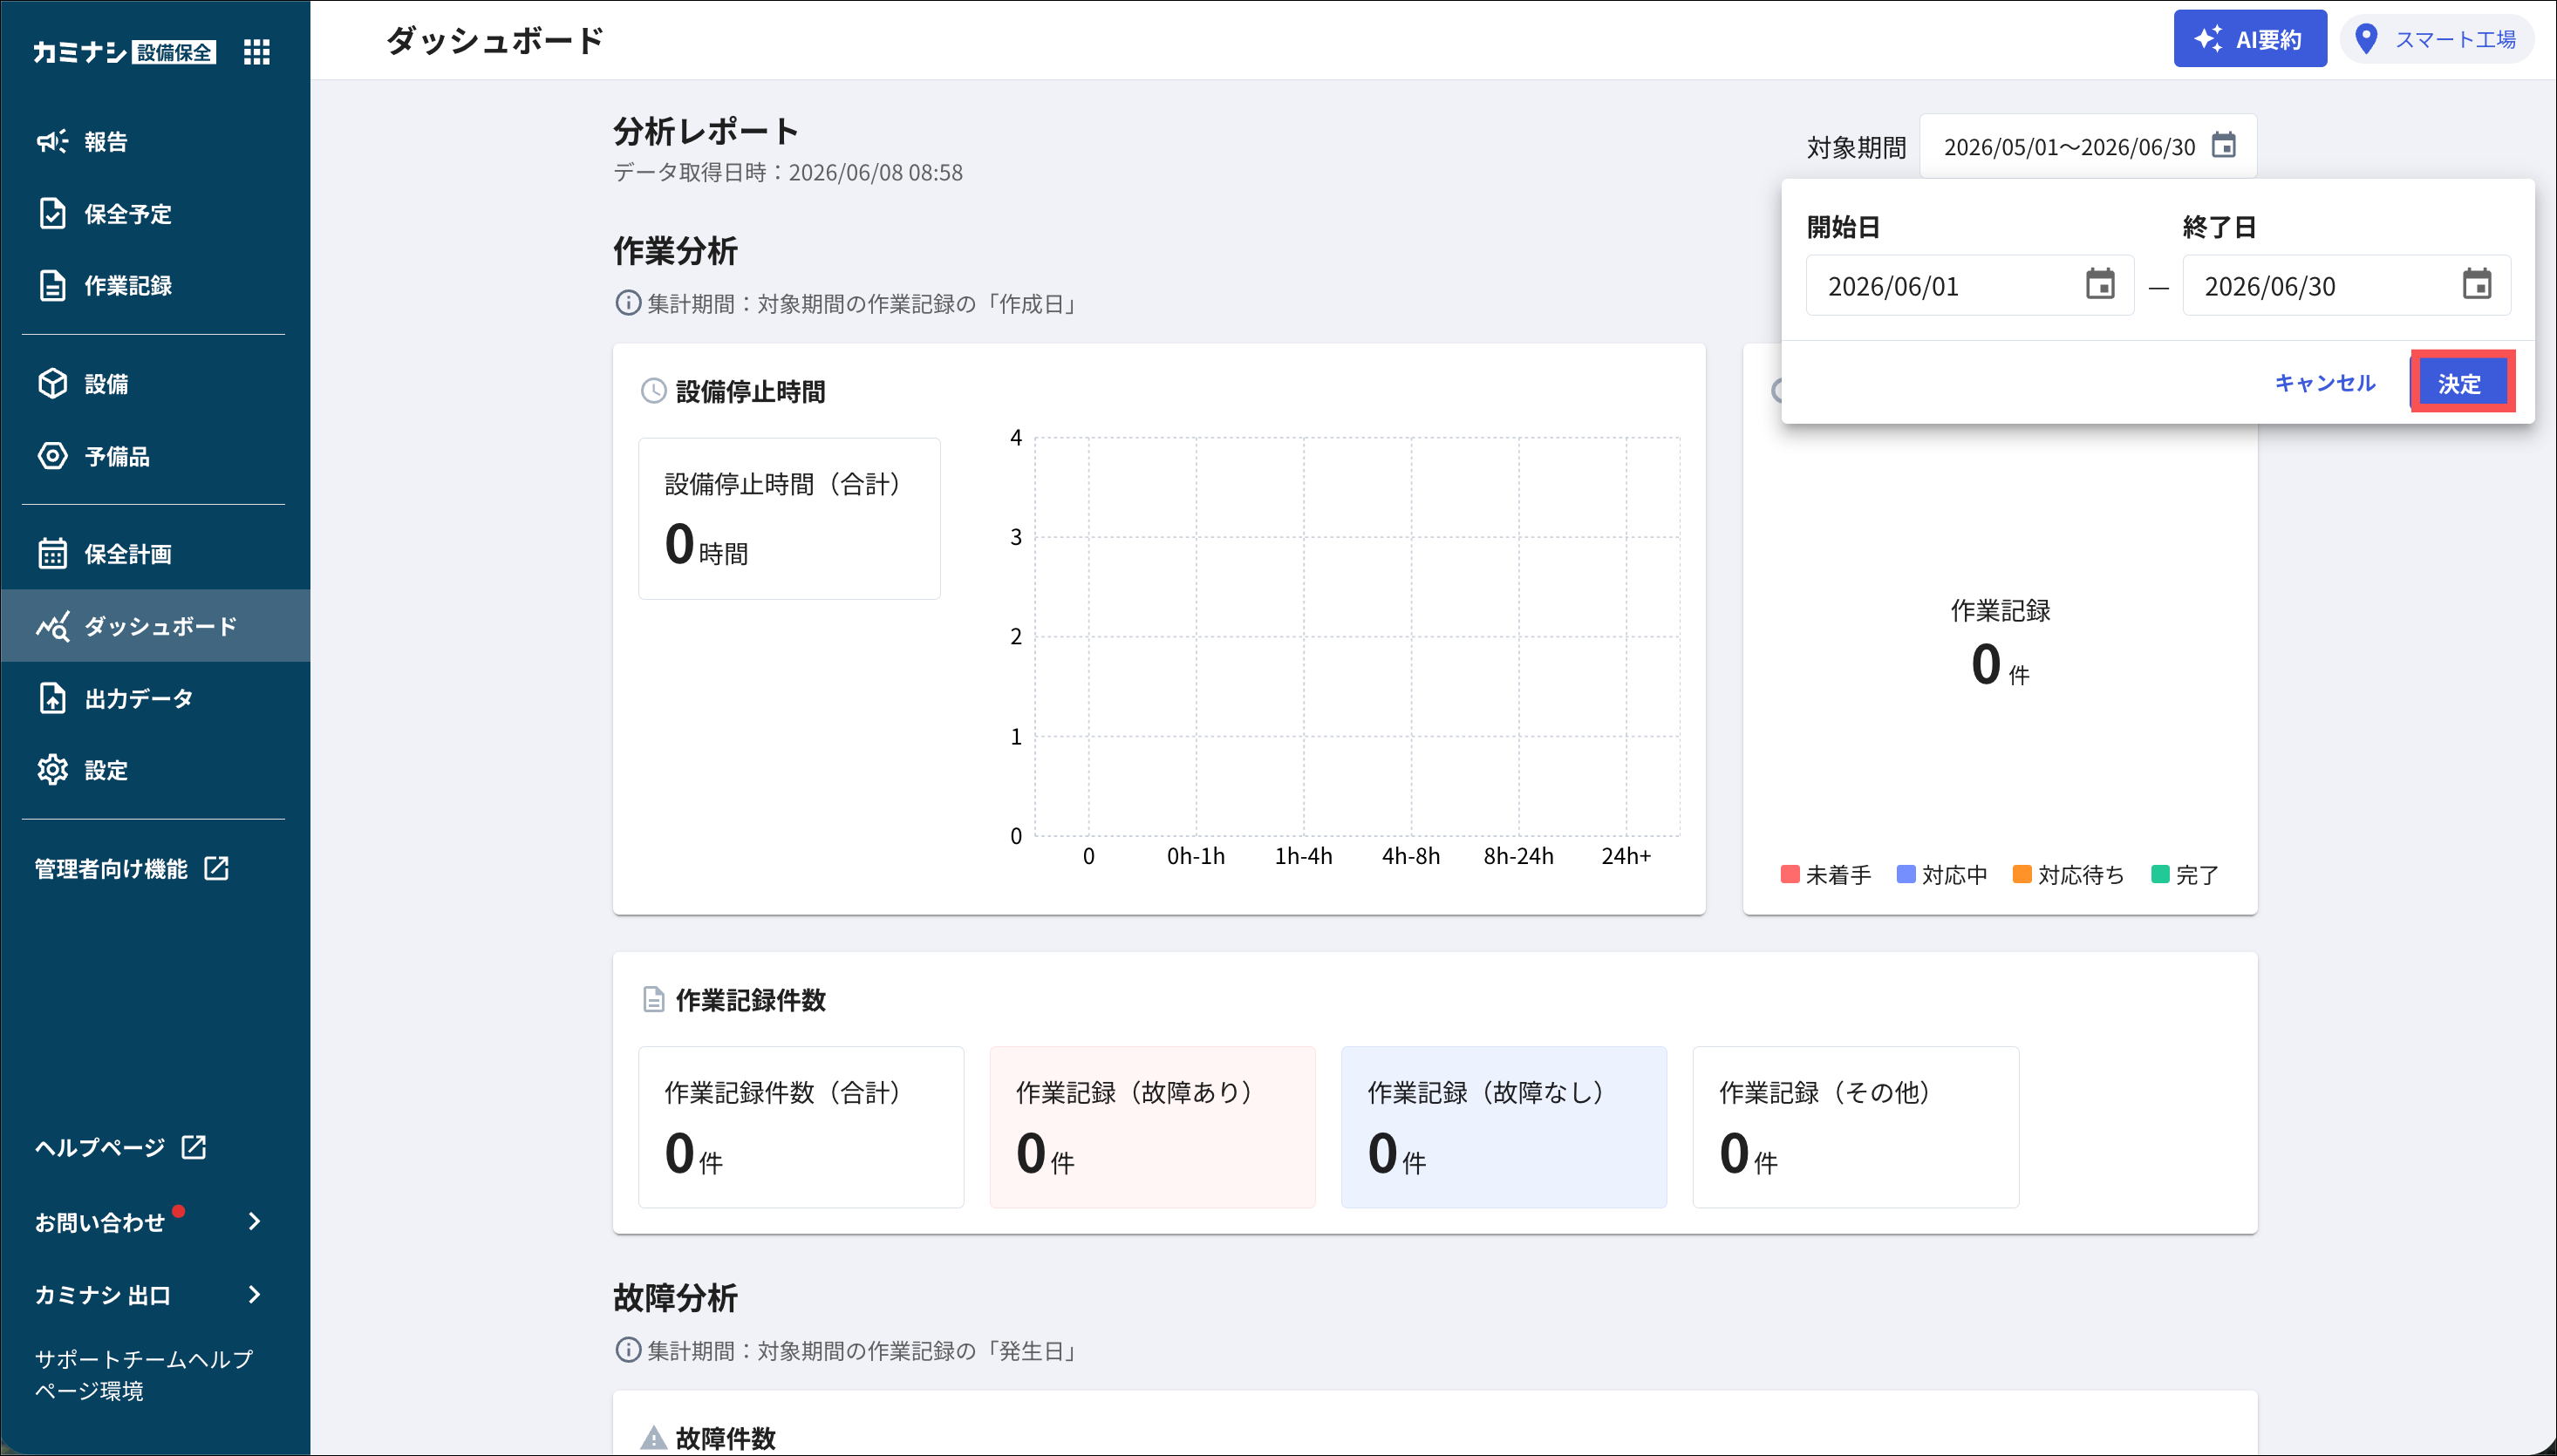This screenshot has width=2557, height=1456.
Task: Click the キャンセル button
Action: [2325, 383]
